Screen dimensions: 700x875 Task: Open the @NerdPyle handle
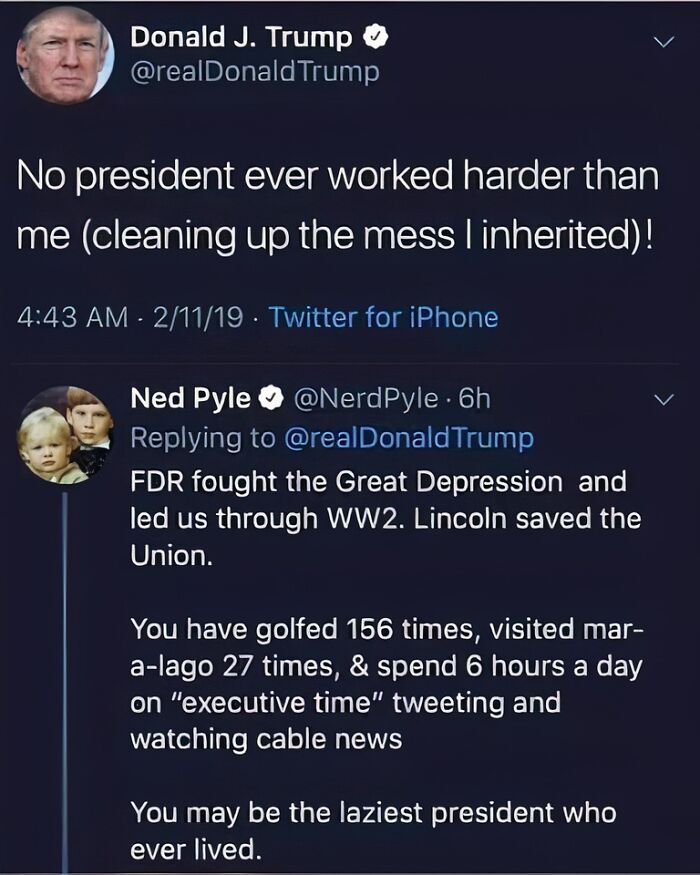coord(364,398)
